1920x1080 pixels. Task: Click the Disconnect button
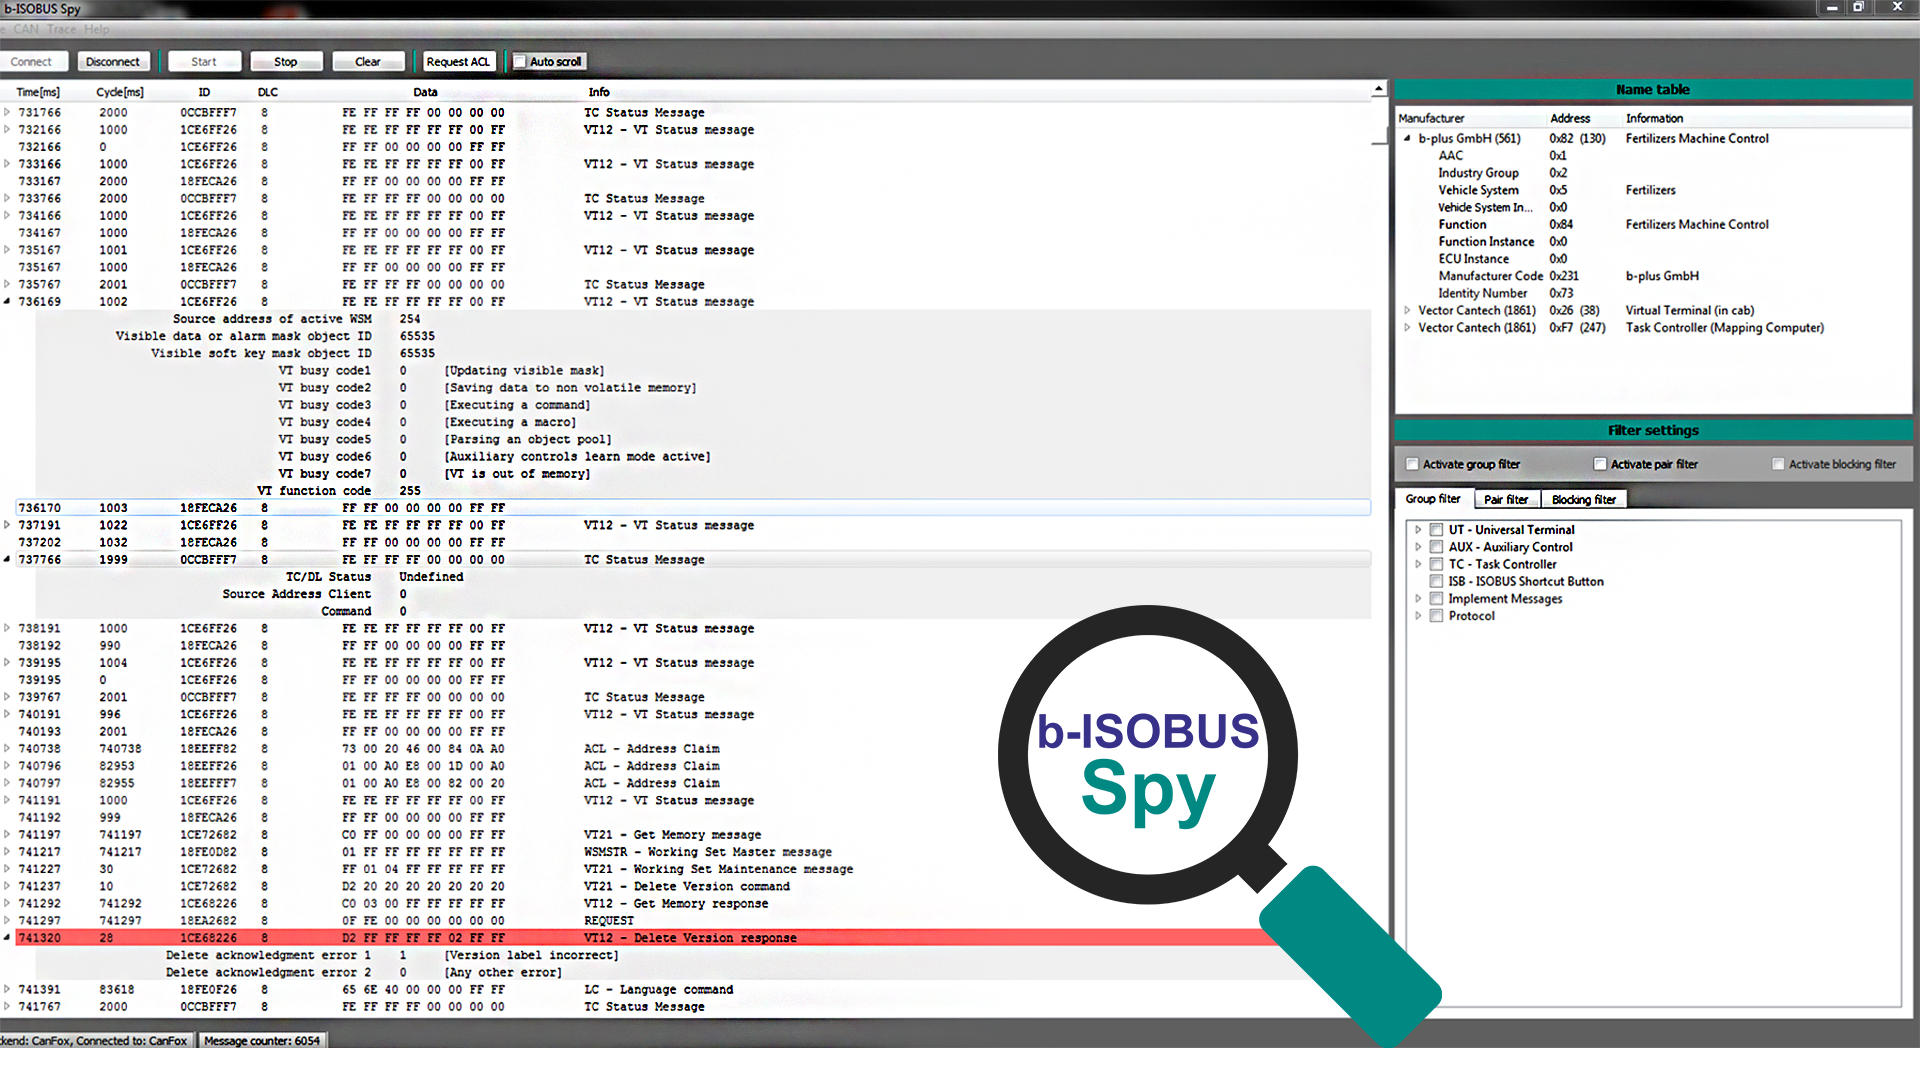click(113, 62)
